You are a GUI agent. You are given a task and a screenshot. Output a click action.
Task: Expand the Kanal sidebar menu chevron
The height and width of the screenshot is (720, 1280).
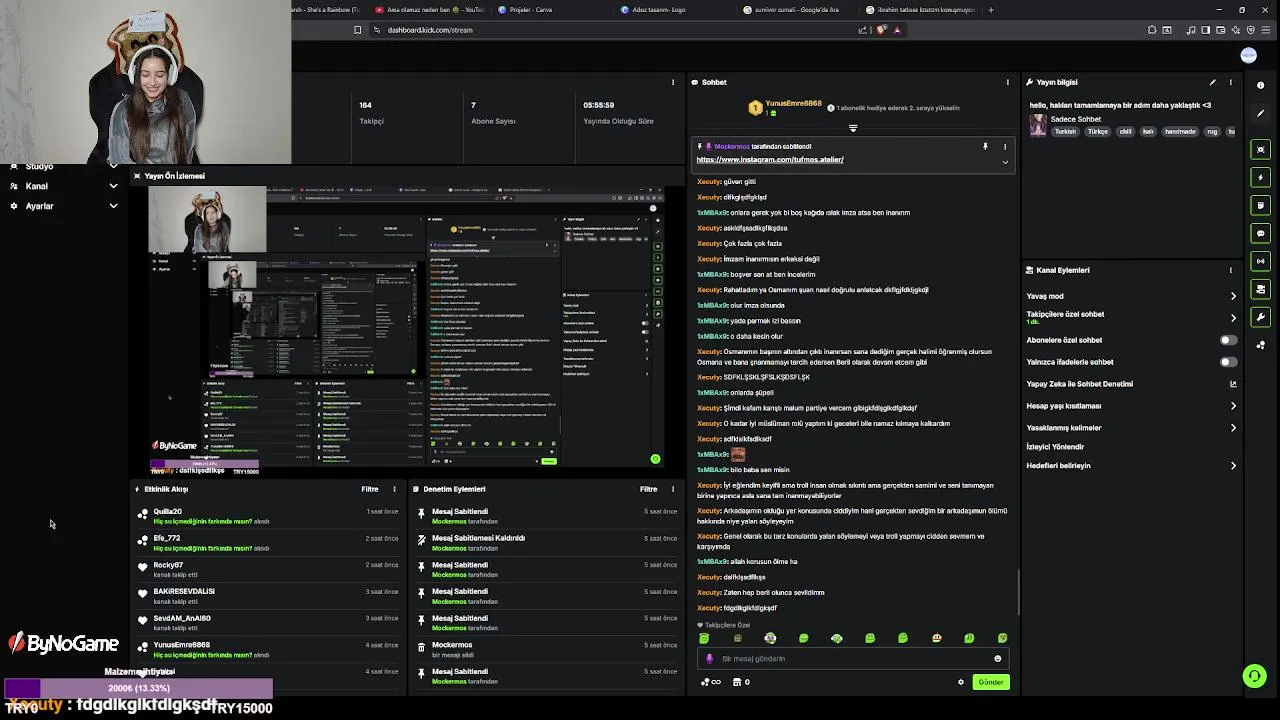point(113,186)
